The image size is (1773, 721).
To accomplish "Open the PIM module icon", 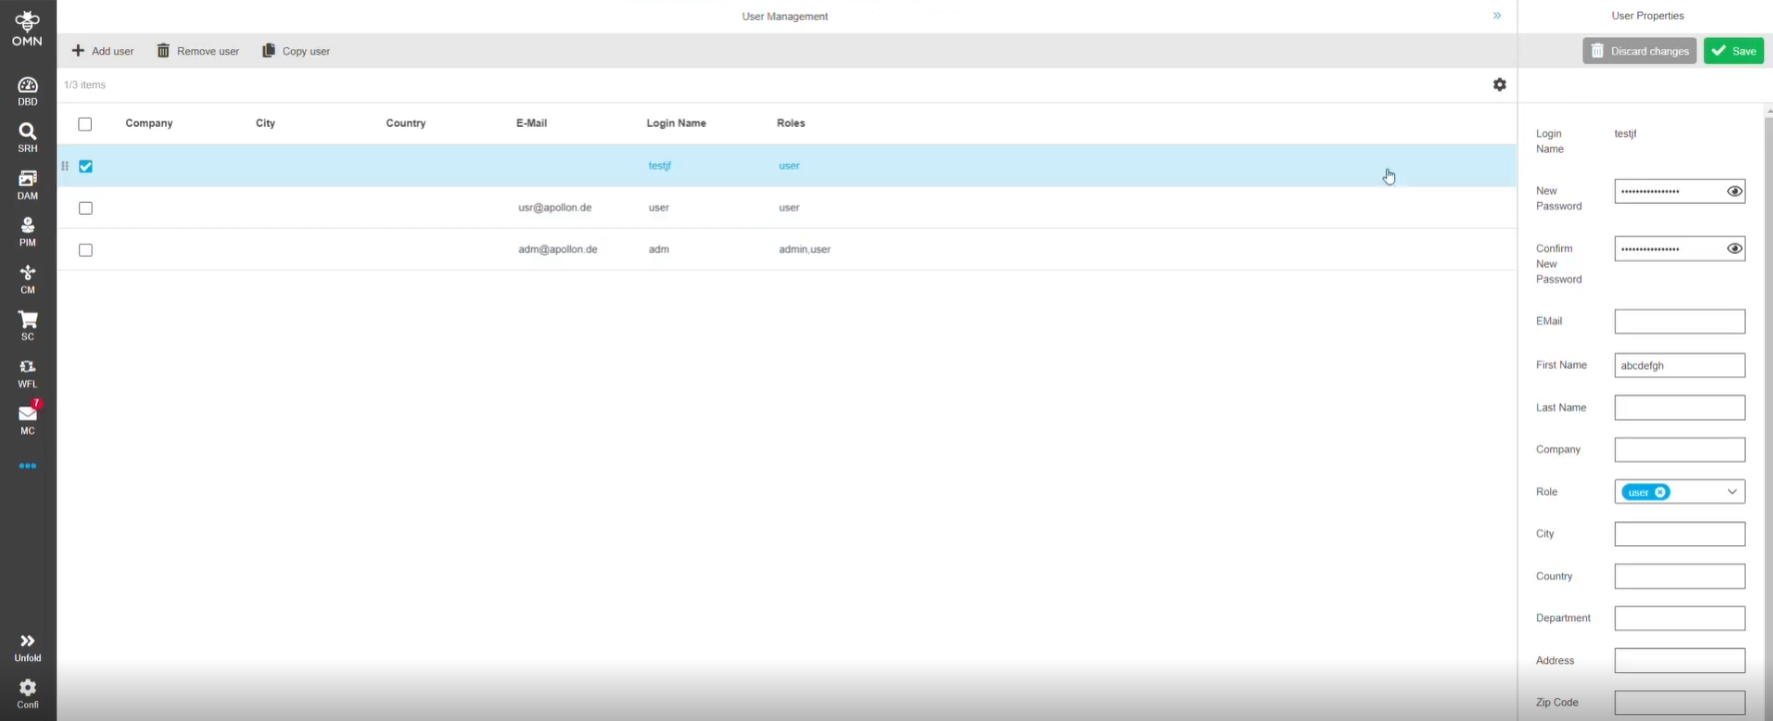I will click(x=27, y=231).
